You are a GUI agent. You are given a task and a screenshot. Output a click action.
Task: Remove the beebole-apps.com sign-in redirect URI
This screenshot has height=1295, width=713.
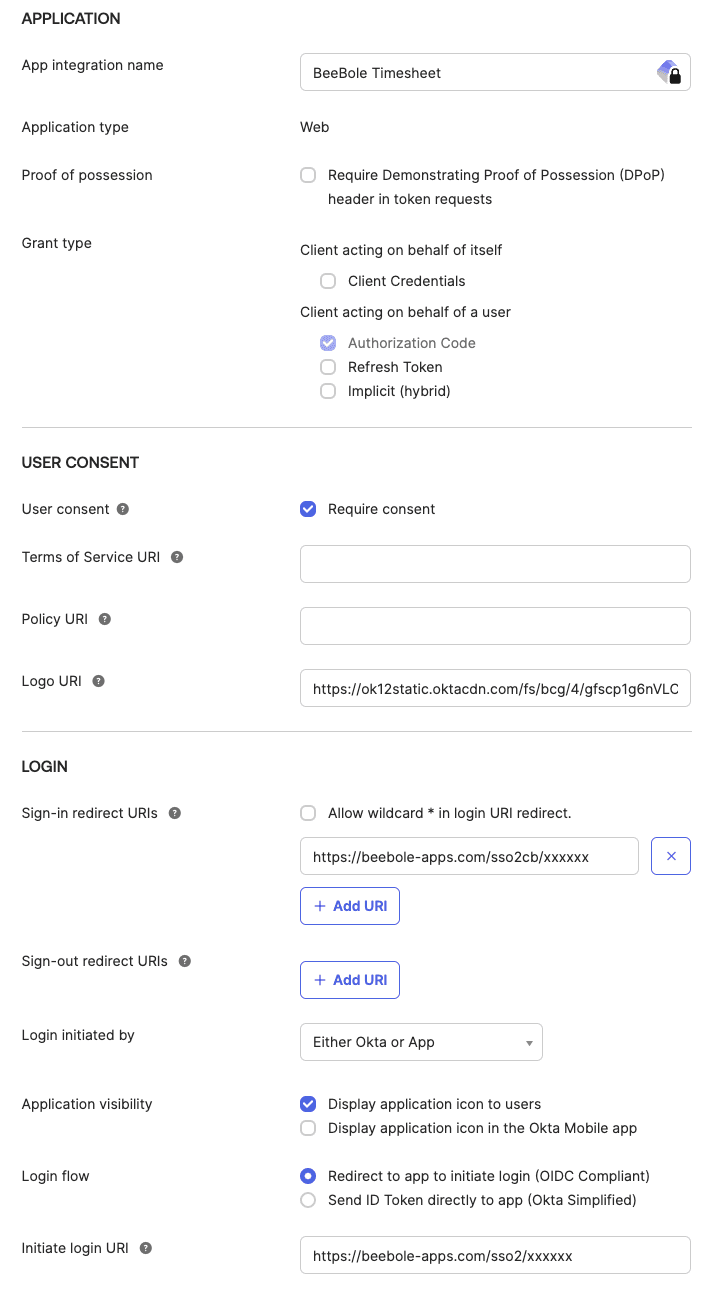670,856
